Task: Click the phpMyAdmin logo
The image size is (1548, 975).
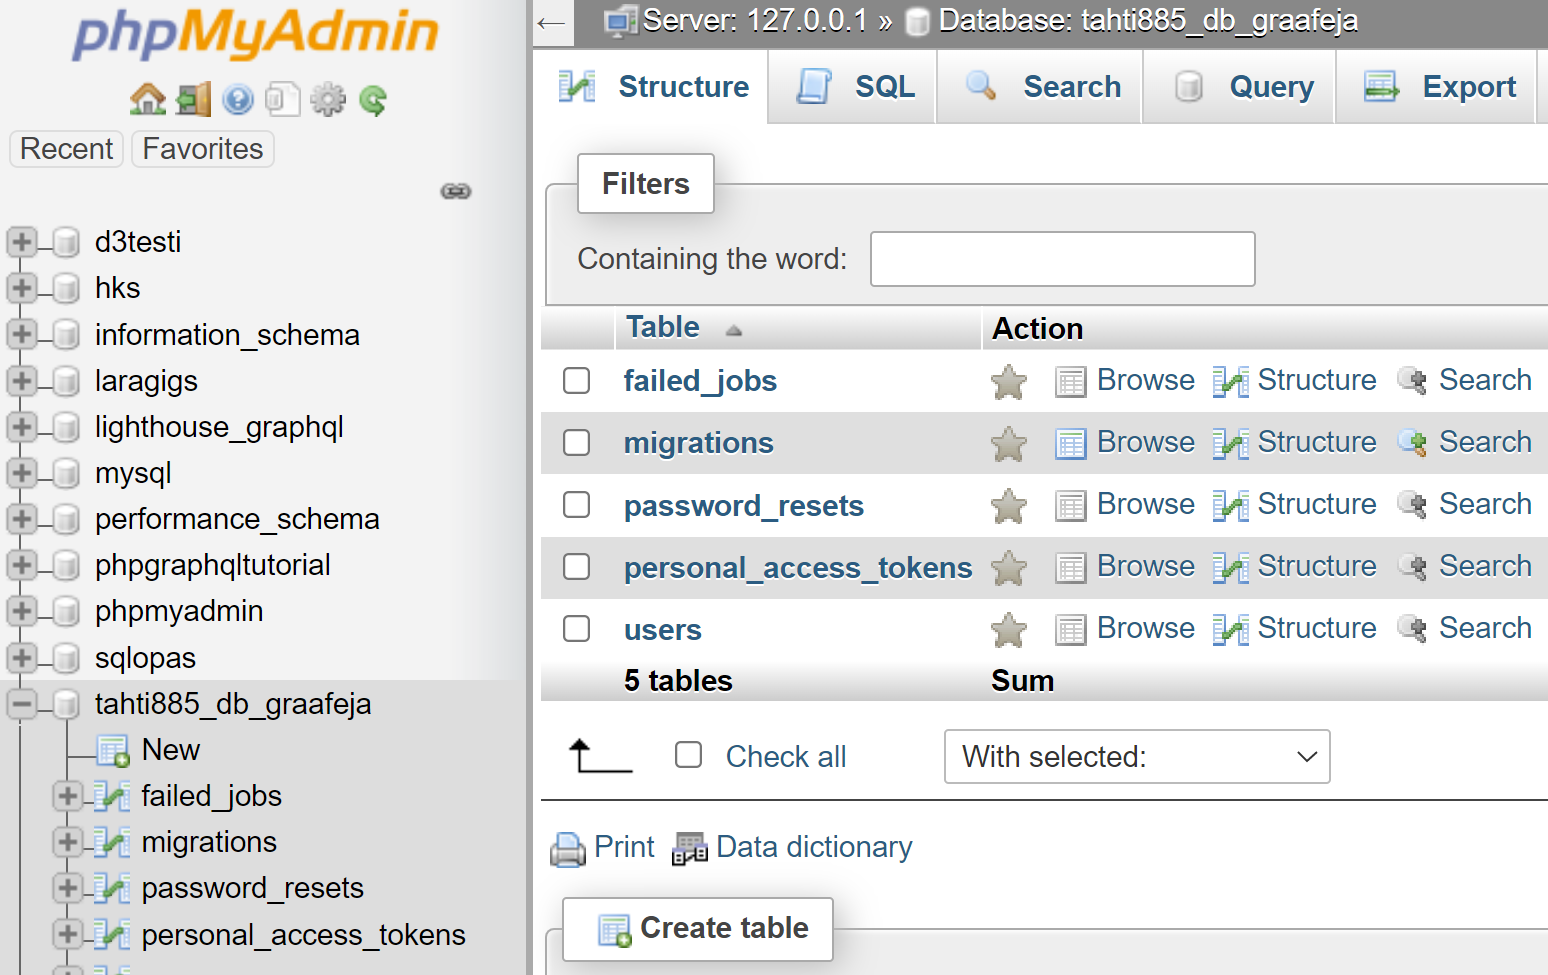Action: (256, 33)
